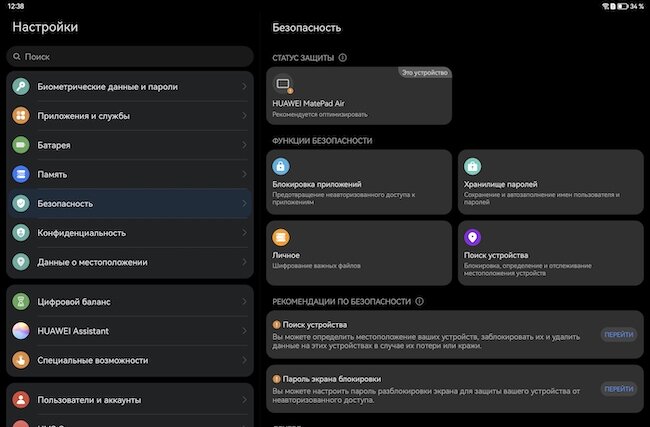Click the blue Память storage icon

click(x=21, y=174)
